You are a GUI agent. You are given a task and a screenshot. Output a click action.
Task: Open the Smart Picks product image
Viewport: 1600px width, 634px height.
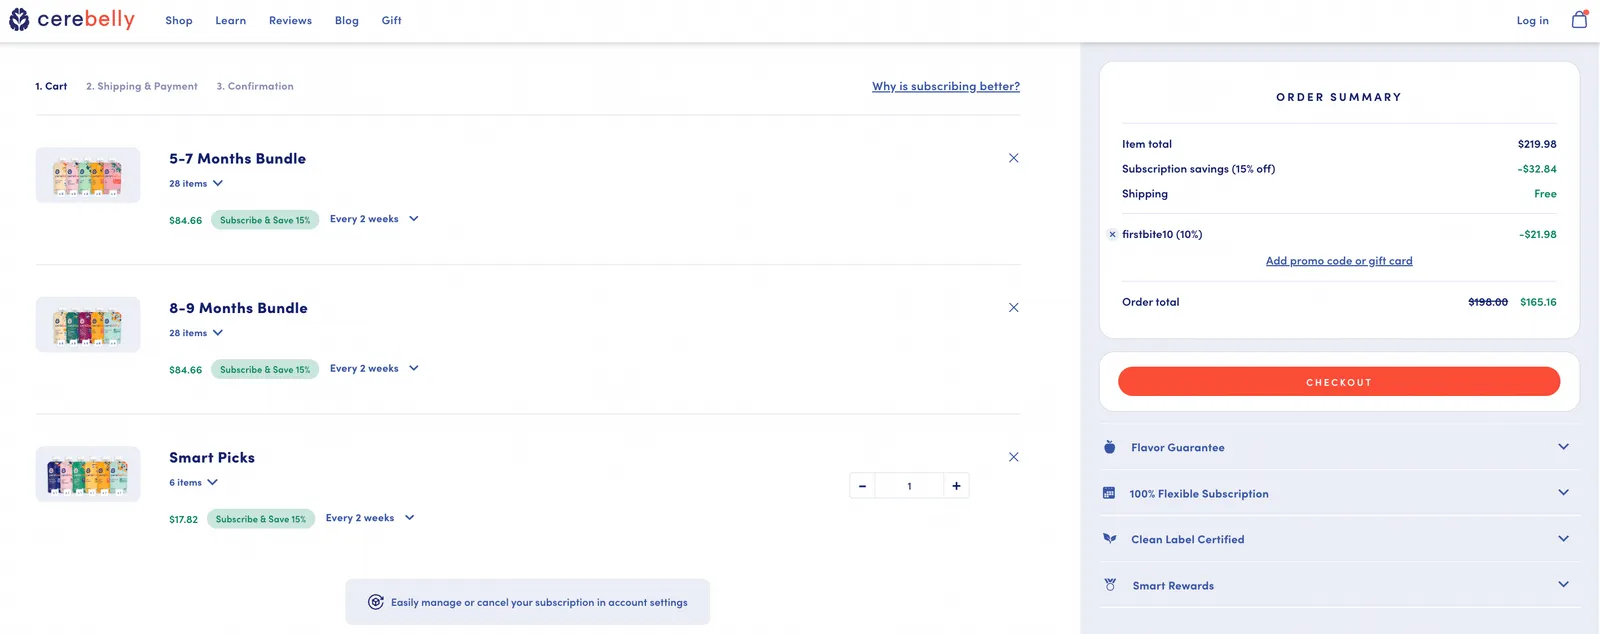[88, 474]
